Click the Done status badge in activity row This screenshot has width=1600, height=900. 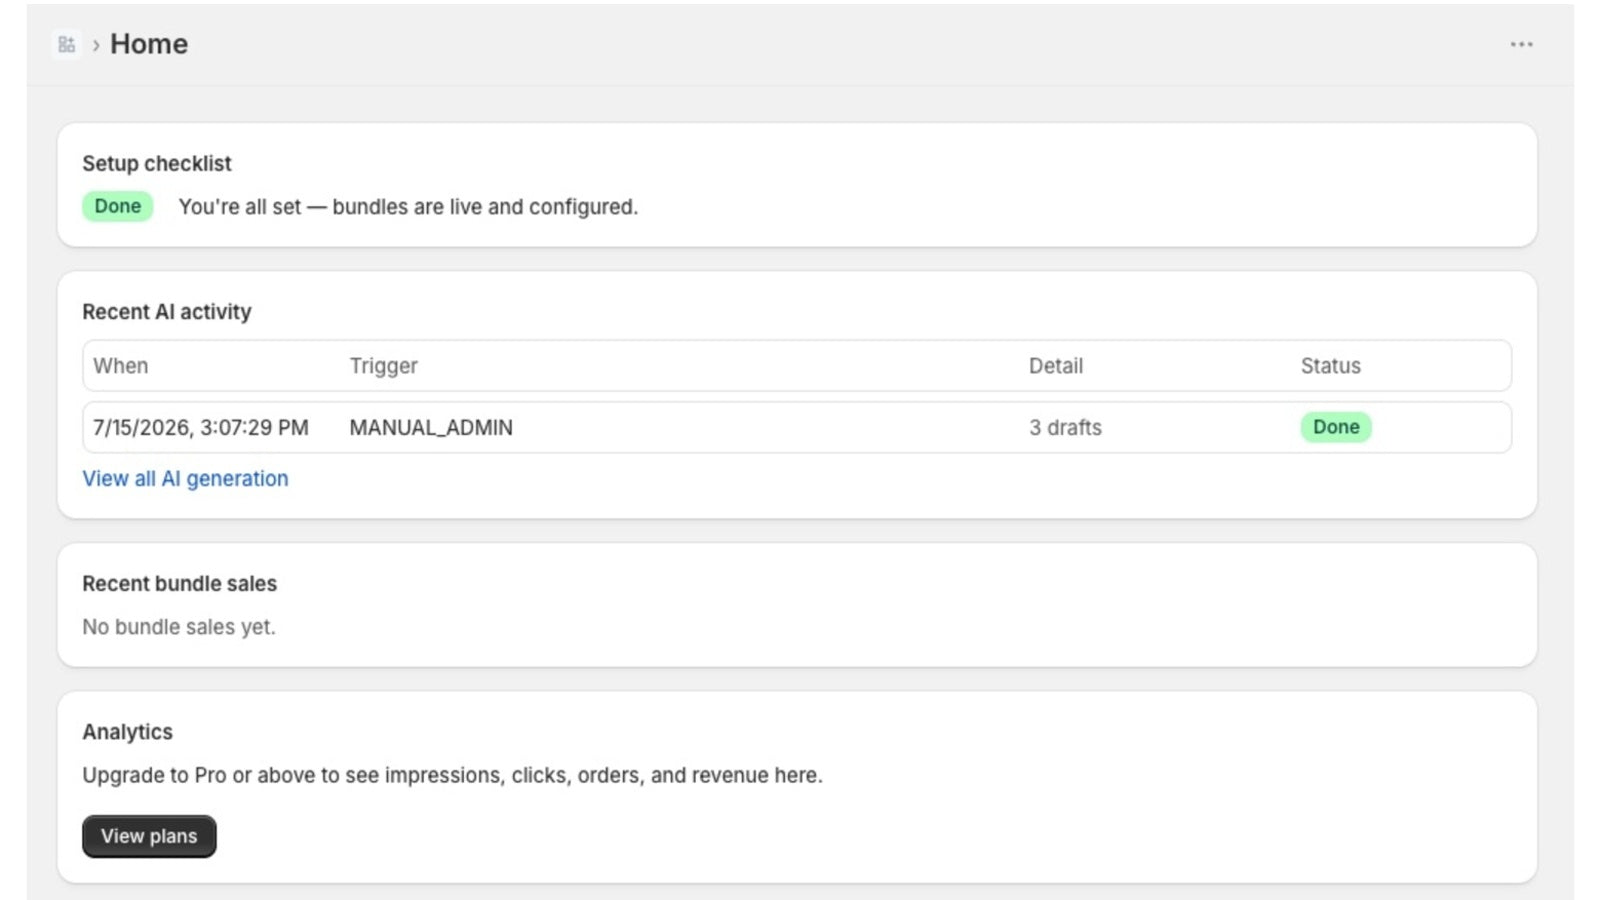click(1336, 427)
